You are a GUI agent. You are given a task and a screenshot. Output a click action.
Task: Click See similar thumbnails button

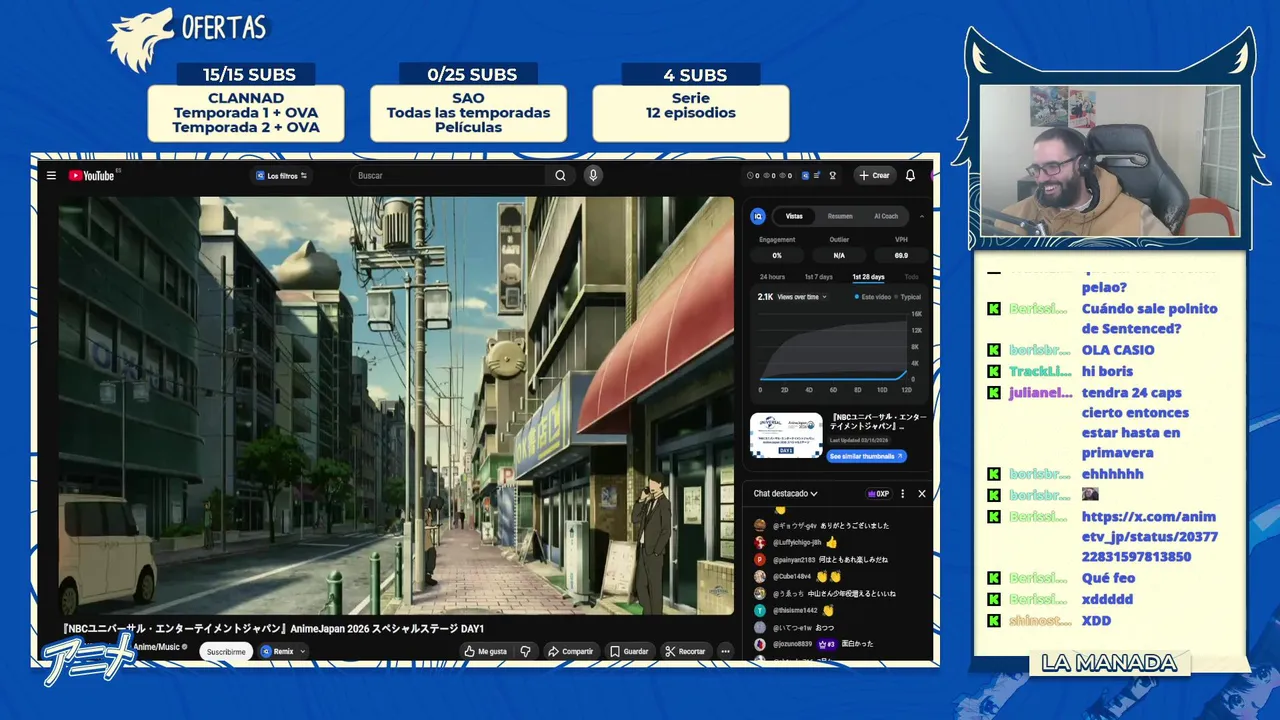coord(866,456)
